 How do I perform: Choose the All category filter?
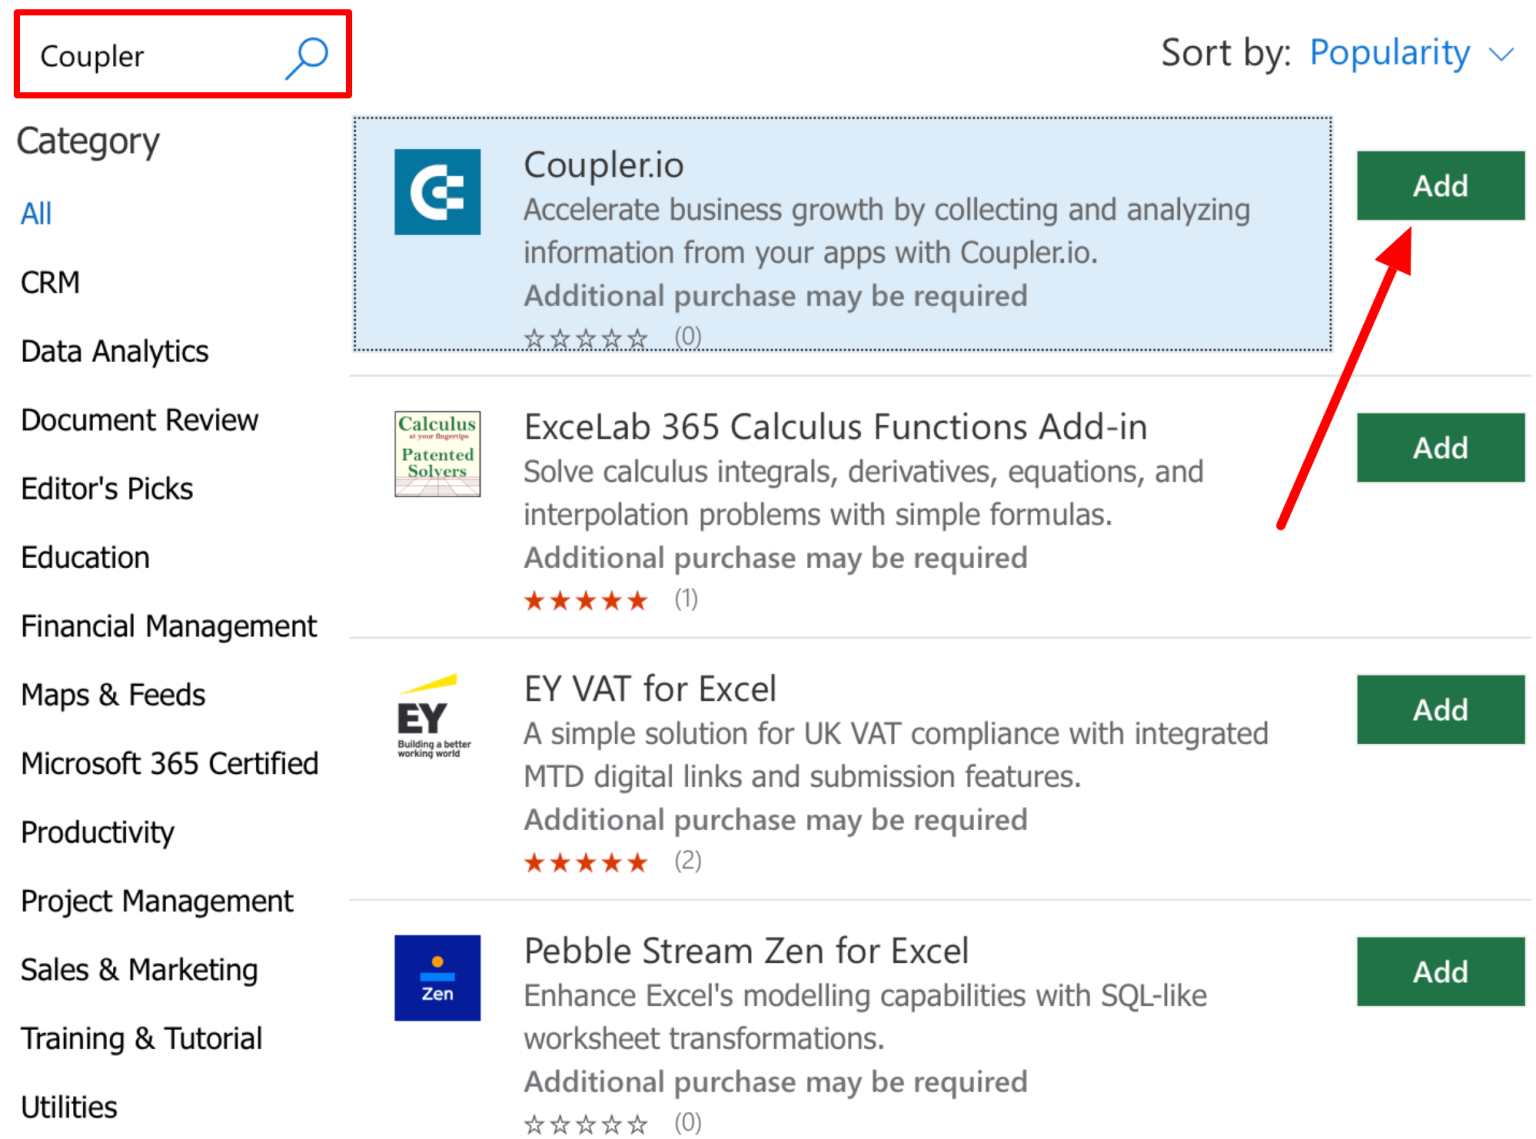point(36,213)
